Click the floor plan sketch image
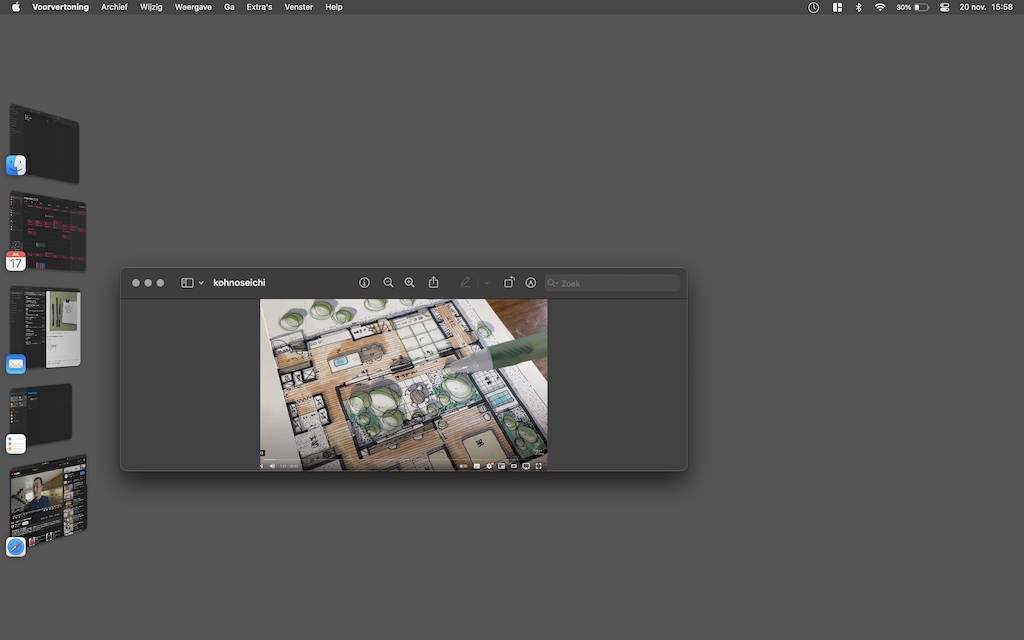The width and height of the screenshot is (1024, 640). click(x=404, y=385)
